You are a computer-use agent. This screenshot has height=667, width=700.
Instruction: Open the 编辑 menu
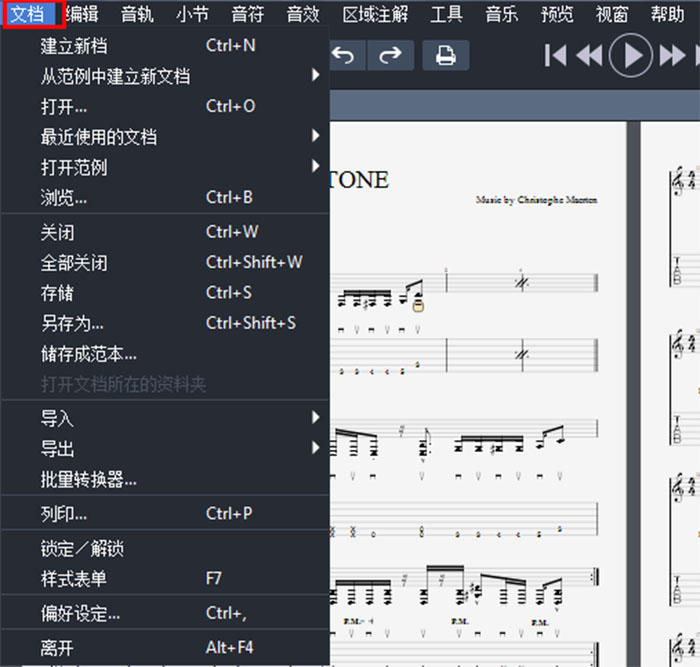click(82, 14)
